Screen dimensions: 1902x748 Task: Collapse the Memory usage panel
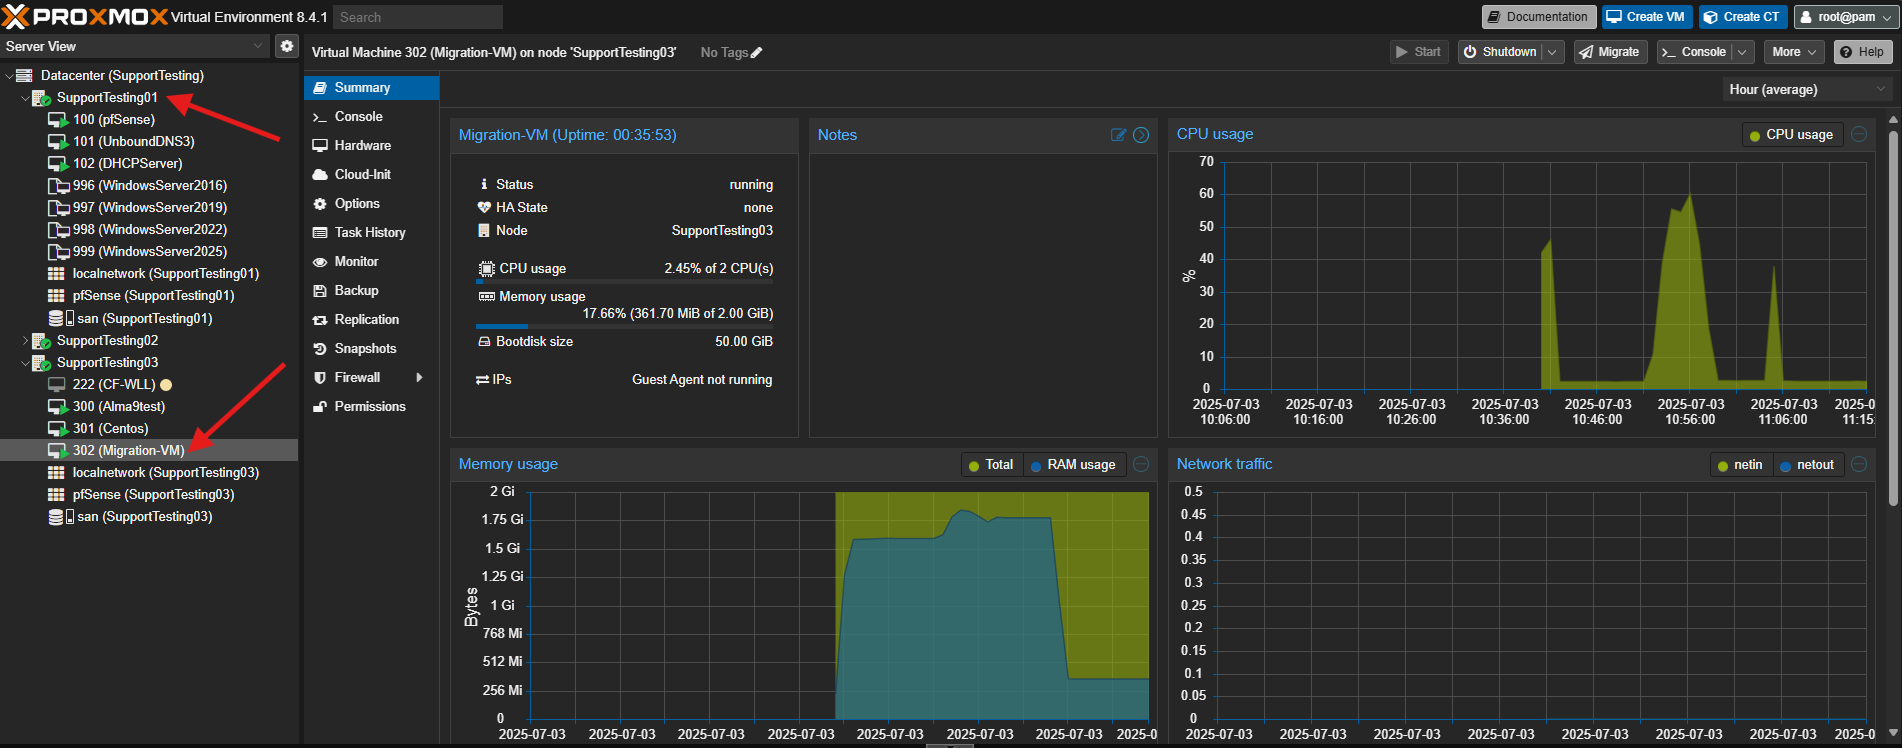(x=1141, y=464)
